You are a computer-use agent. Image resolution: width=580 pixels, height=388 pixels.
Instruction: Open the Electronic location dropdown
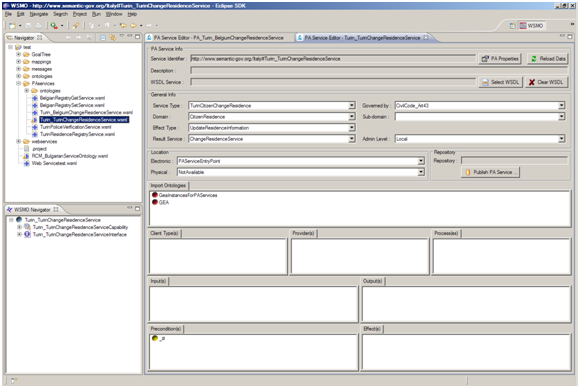click(x=421, y=161)
